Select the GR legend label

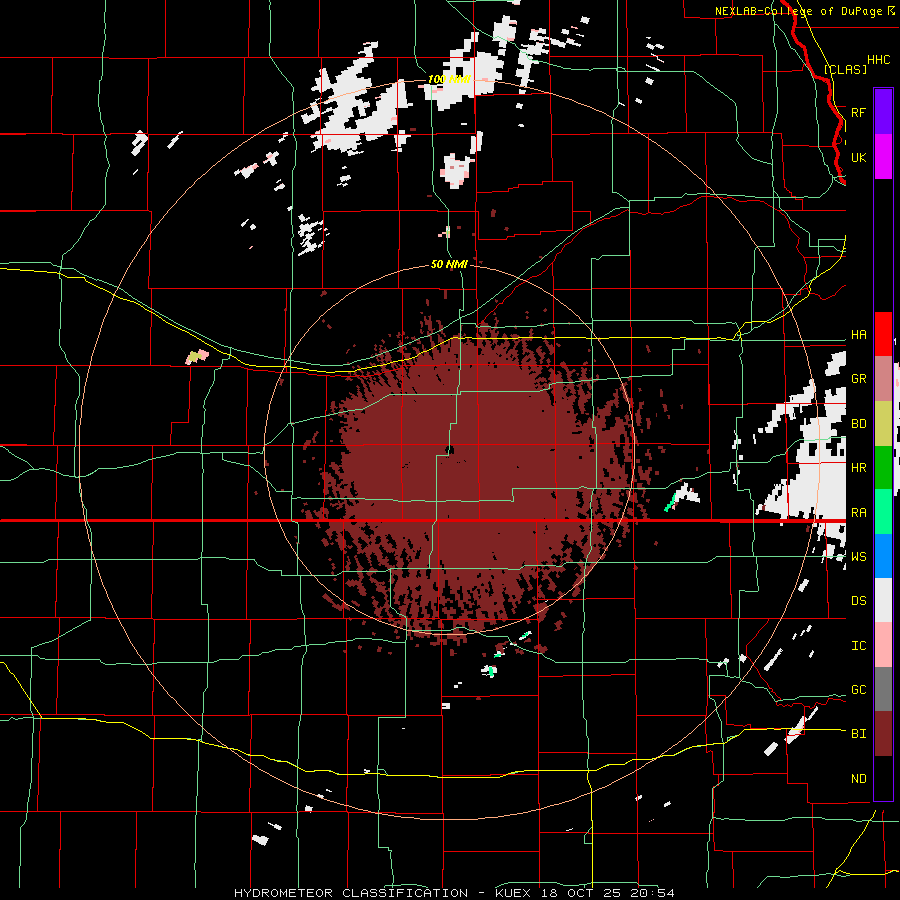pyautogui.click(x=858, y=379)
